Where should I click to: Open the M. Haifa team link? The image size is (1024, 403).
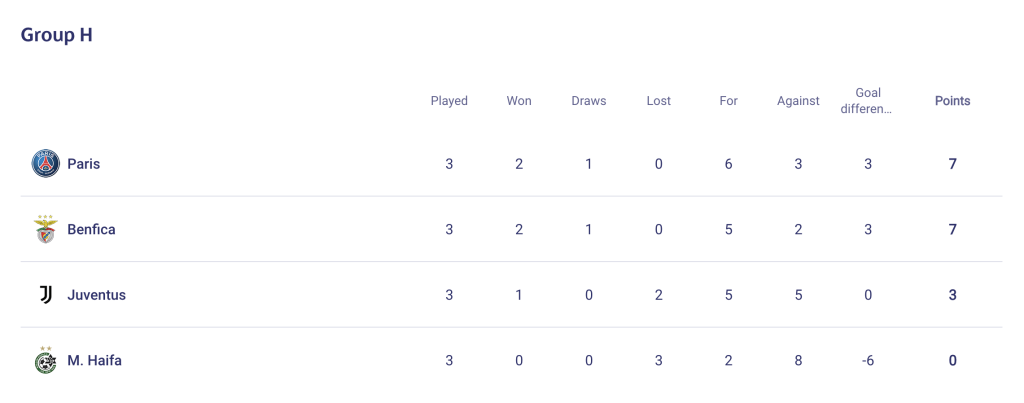(x=95, y=360)
